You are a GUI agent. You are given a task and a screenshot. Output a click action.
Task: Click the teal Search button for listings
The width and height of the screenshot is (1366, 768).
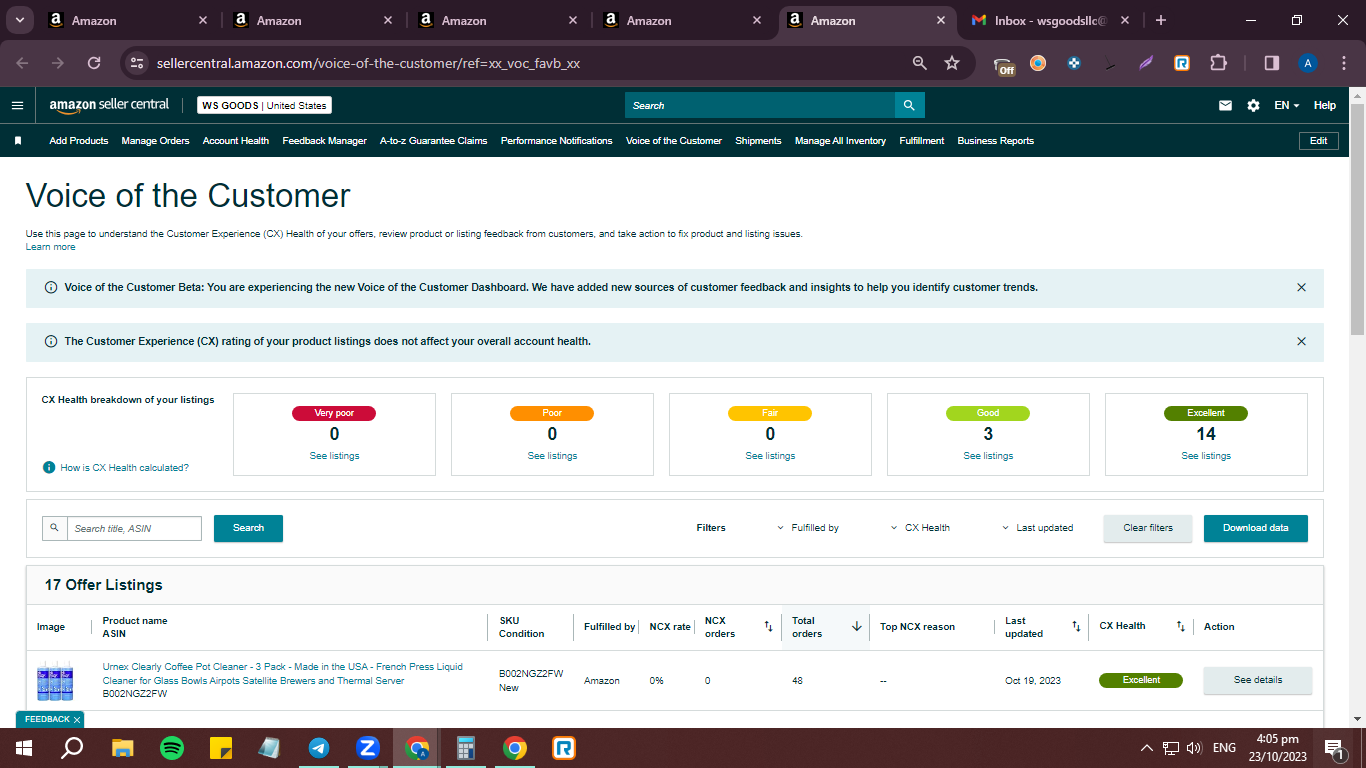(248, 528)
